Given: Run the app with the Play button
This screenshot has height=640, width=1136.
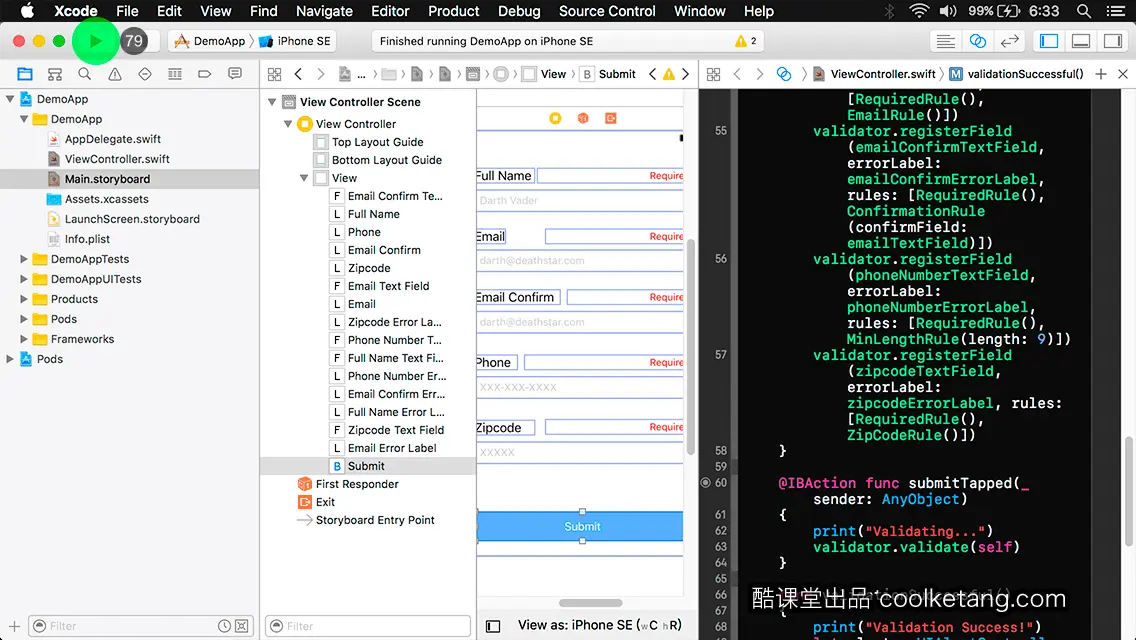Looking at the screenshot, I should (x=96, y=41).
